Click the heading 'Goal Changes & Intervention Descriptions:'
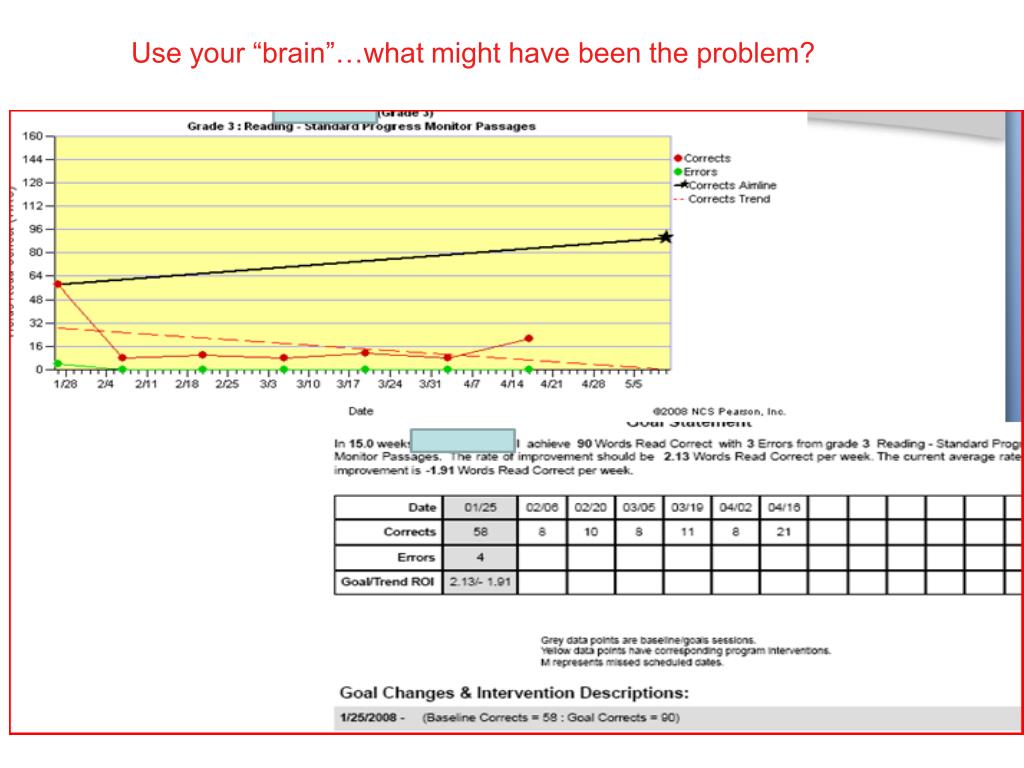 click(514, 693)
